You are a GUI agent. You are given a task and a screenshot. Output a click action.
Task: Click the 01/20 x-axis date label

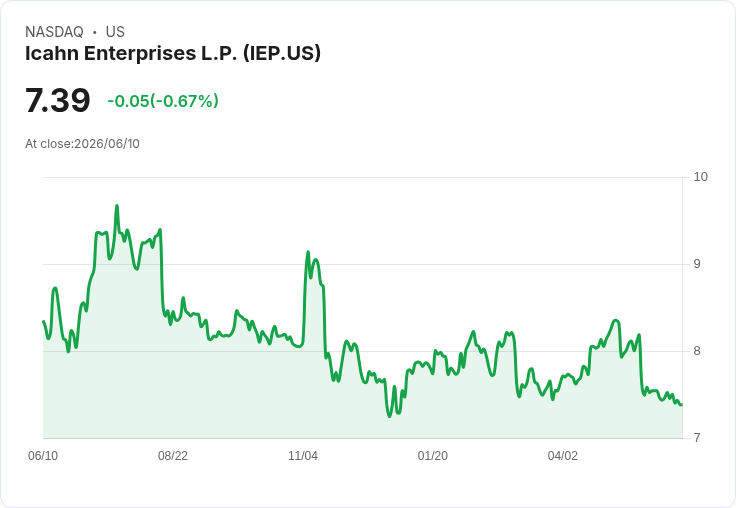(x=432, y=456)
